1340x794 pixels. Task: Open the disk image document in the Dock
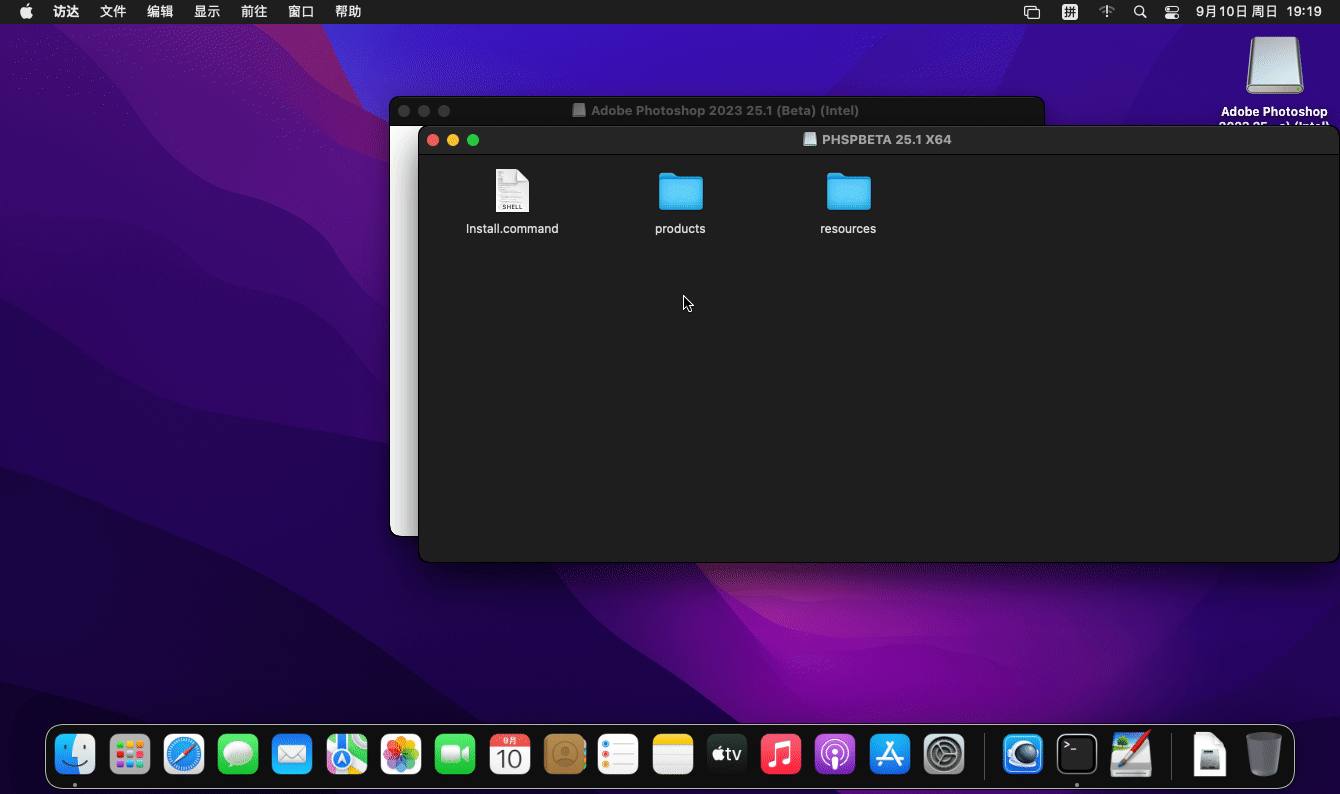[1210, 754]
